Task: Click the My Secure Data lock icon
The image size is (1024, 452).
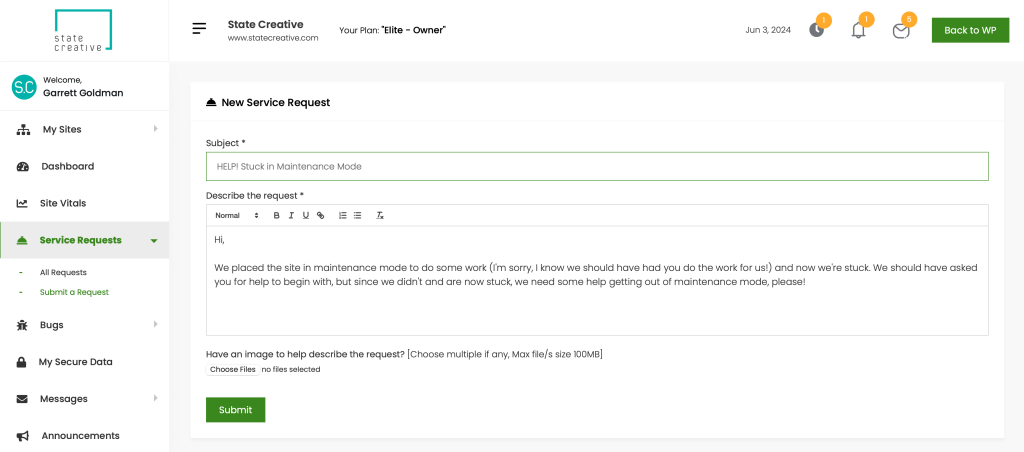Action: [22, 362]
